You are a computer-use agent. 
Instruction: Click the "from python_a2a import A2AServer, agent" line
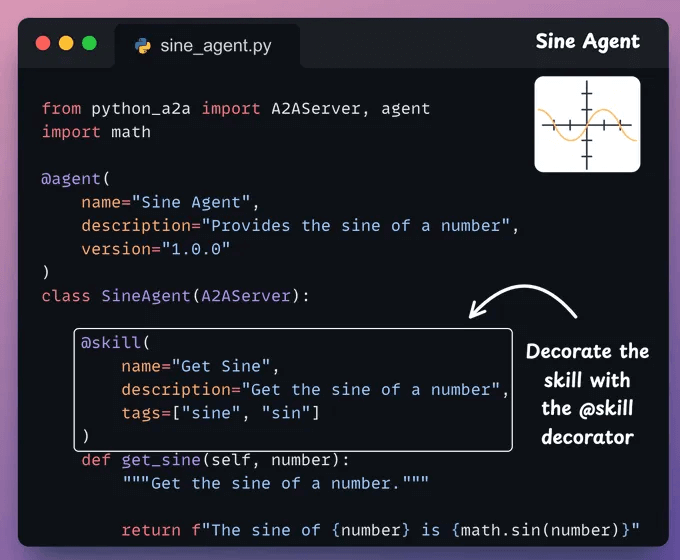pos(235,108)
